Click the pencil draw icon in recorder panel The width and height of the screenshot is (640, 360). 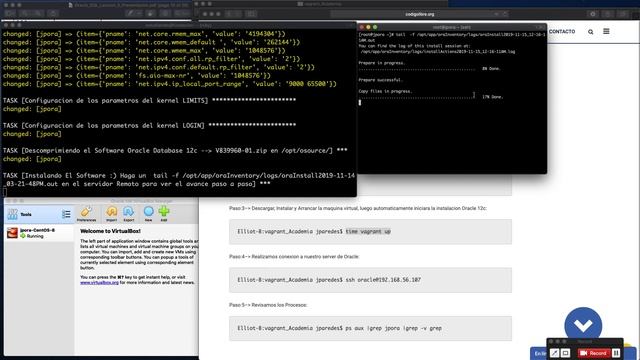click(554, 353)
